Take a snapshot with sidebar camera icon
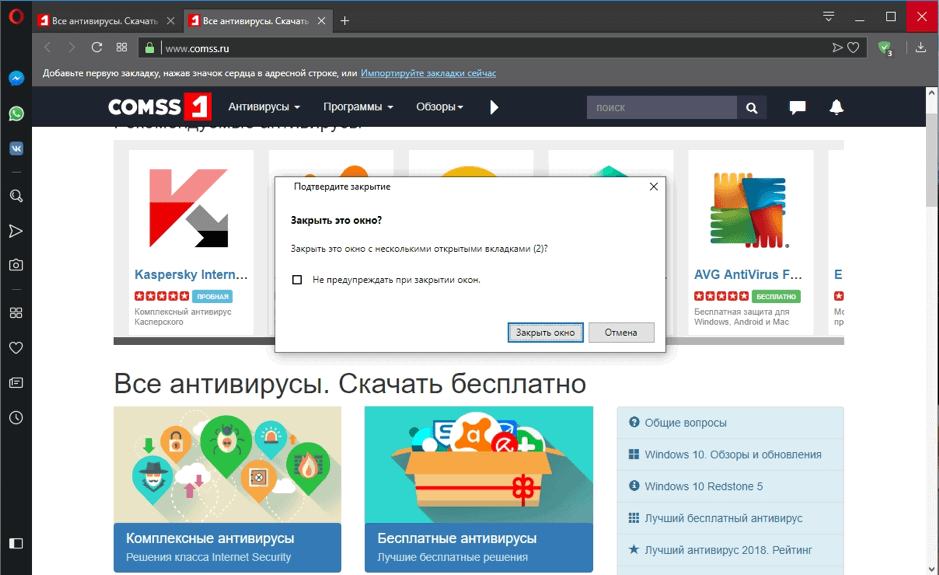The width and height of the screenshot is (939, 575). (x=16, y=265)
